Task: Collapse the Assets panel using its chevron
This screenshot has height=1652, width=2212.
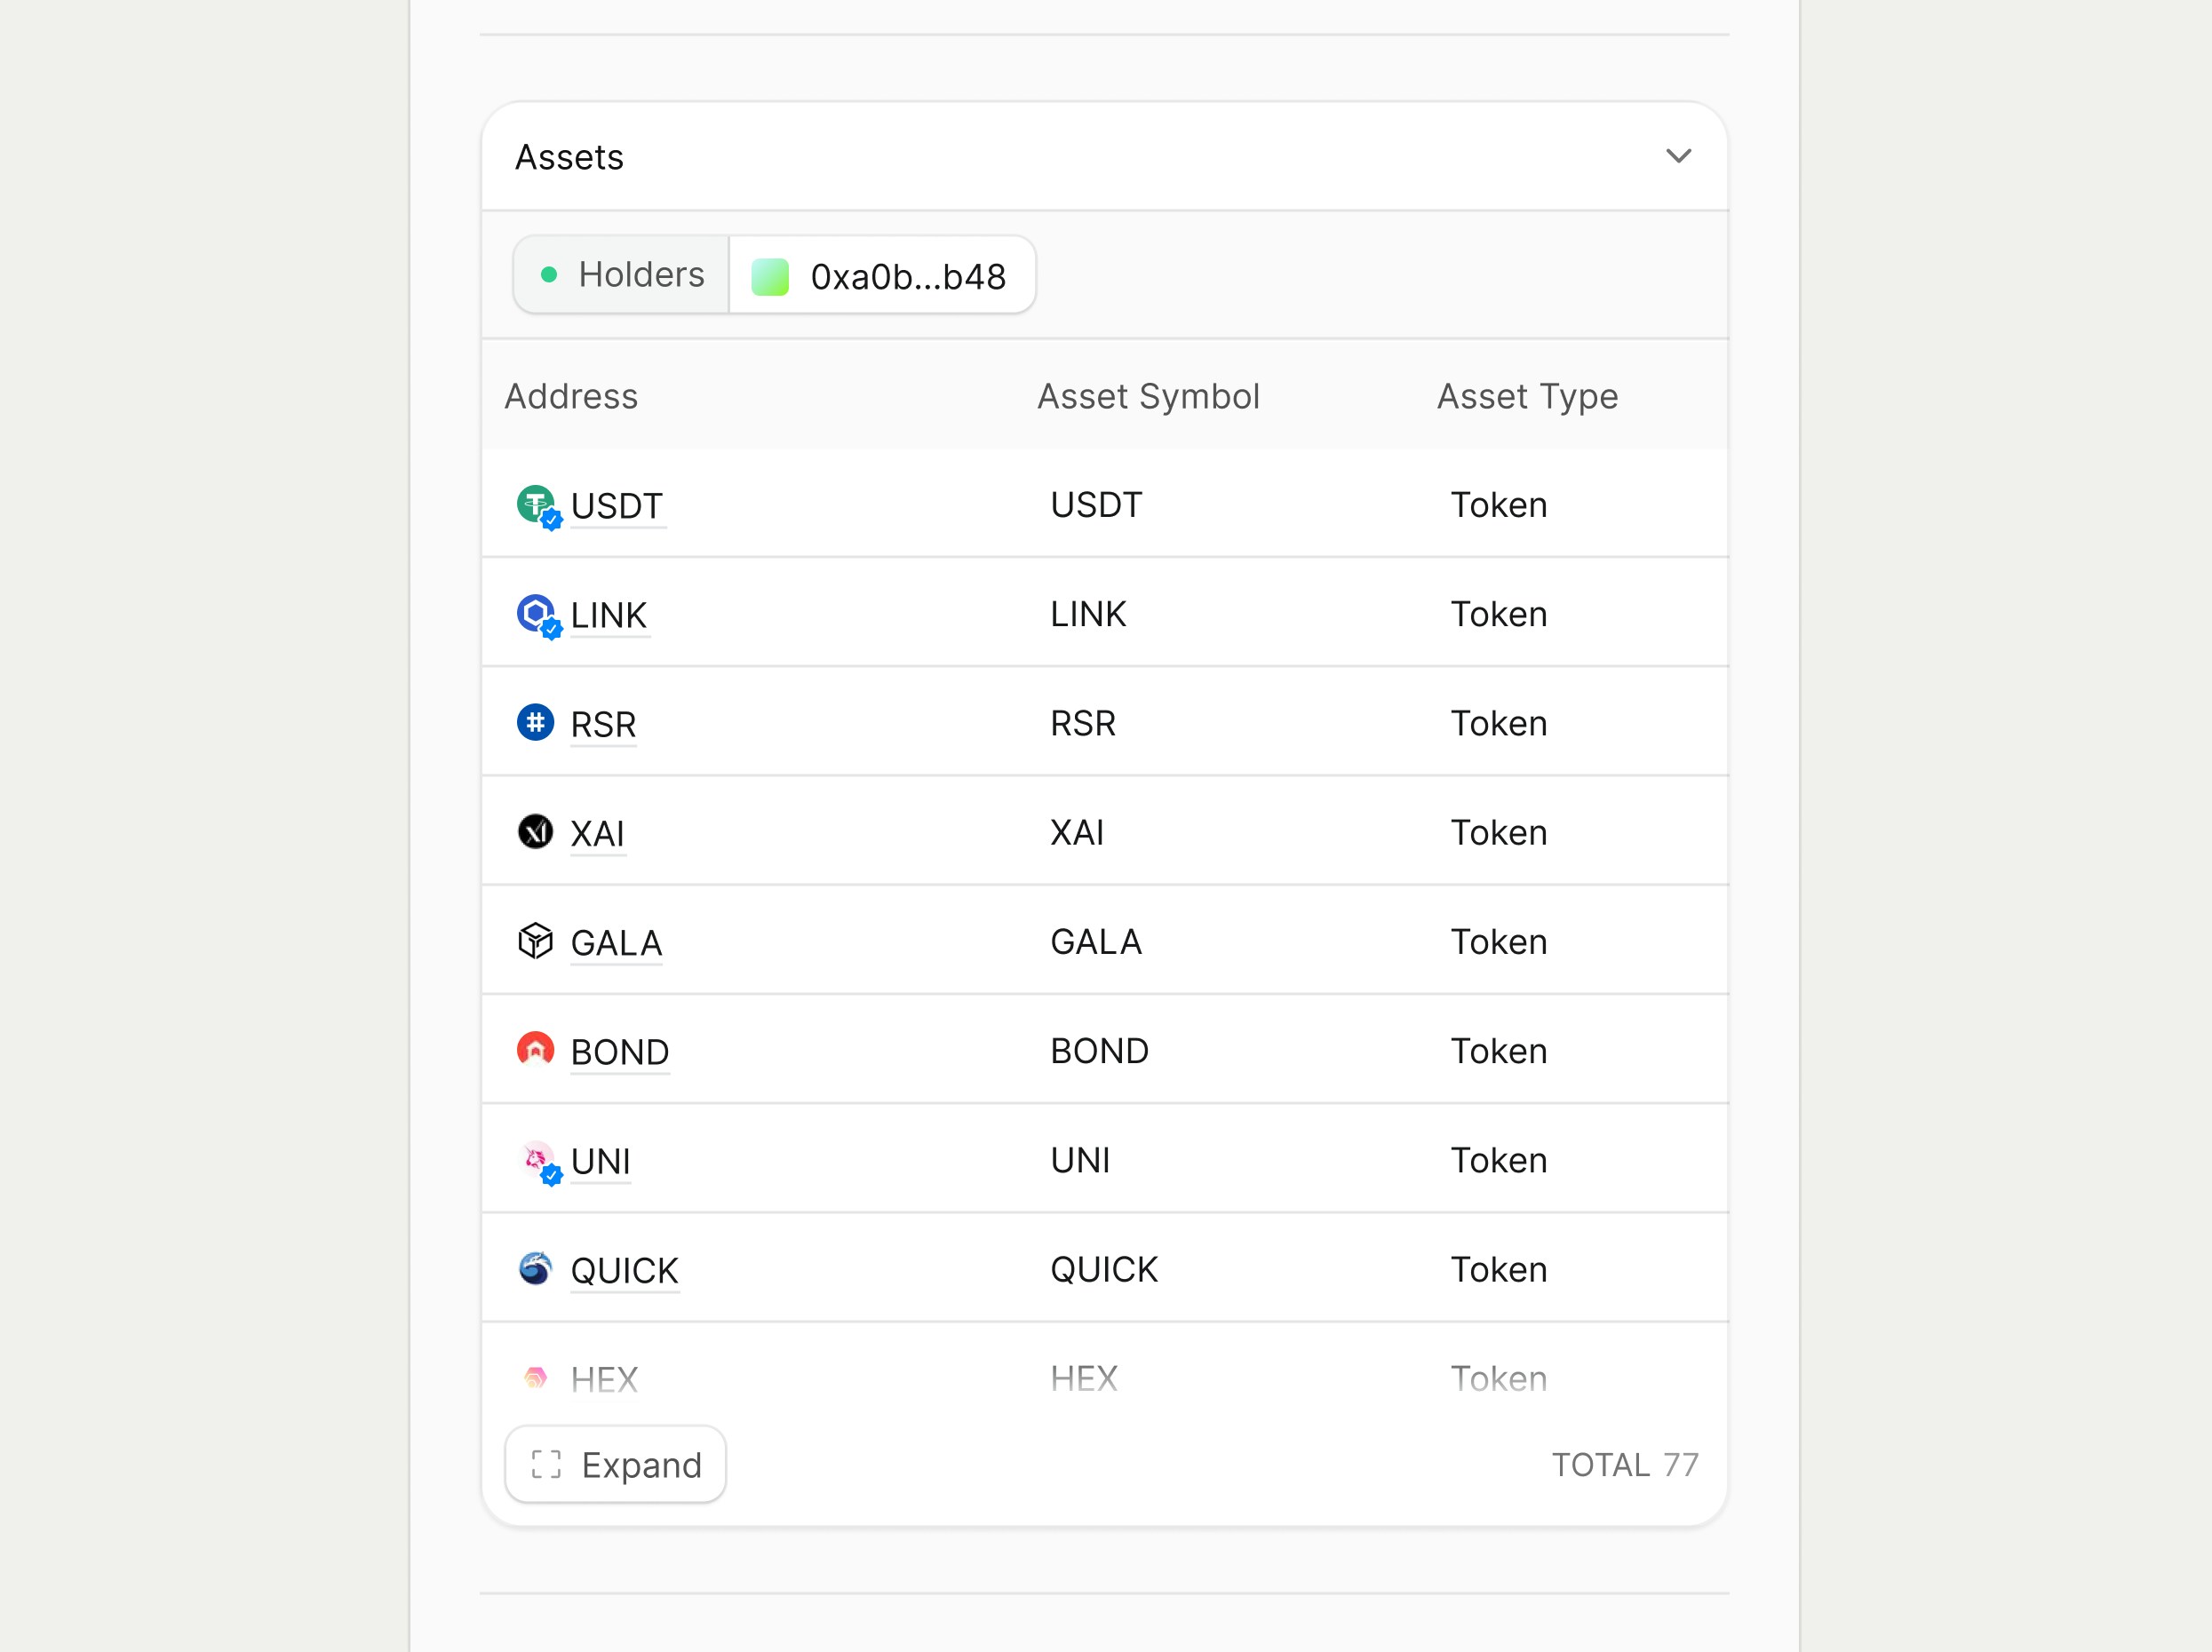Action: (1679, 156)
